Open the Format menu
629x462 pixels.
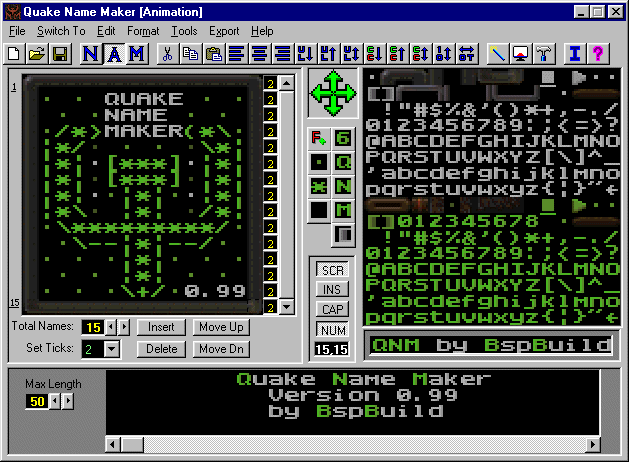pyautogui.click(x=143, y=31)
